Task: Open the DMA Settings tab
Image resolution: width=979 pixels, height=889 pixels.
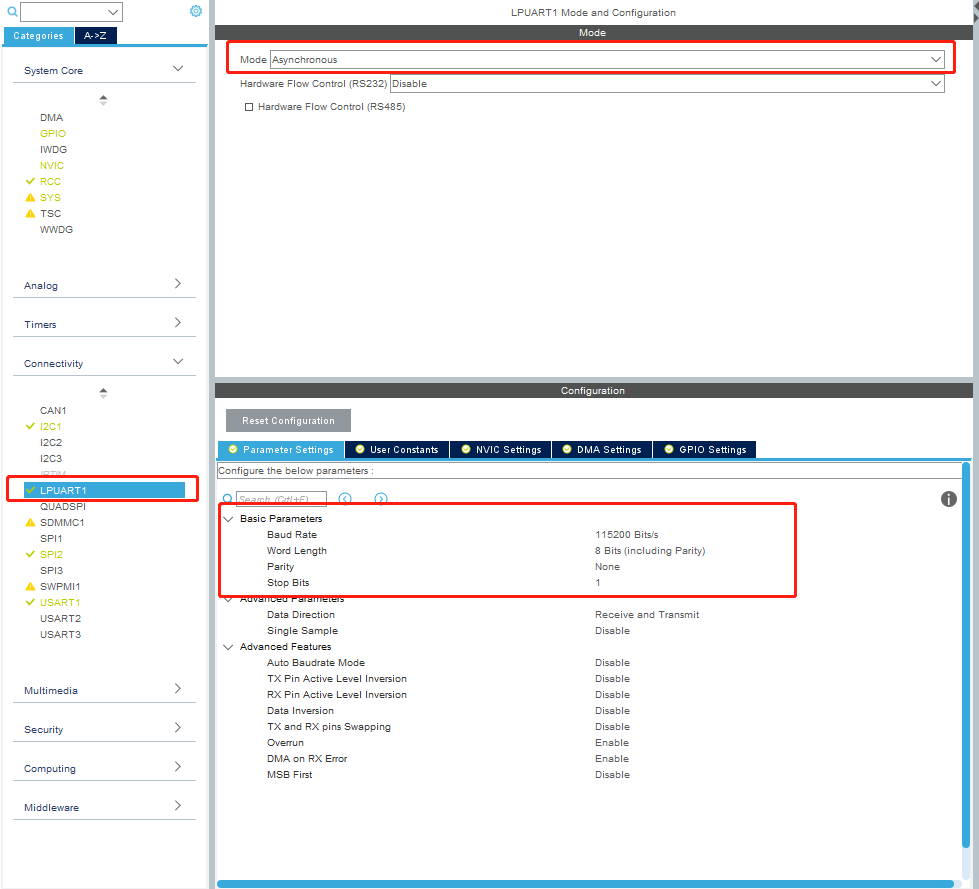Action: point(603,449)
